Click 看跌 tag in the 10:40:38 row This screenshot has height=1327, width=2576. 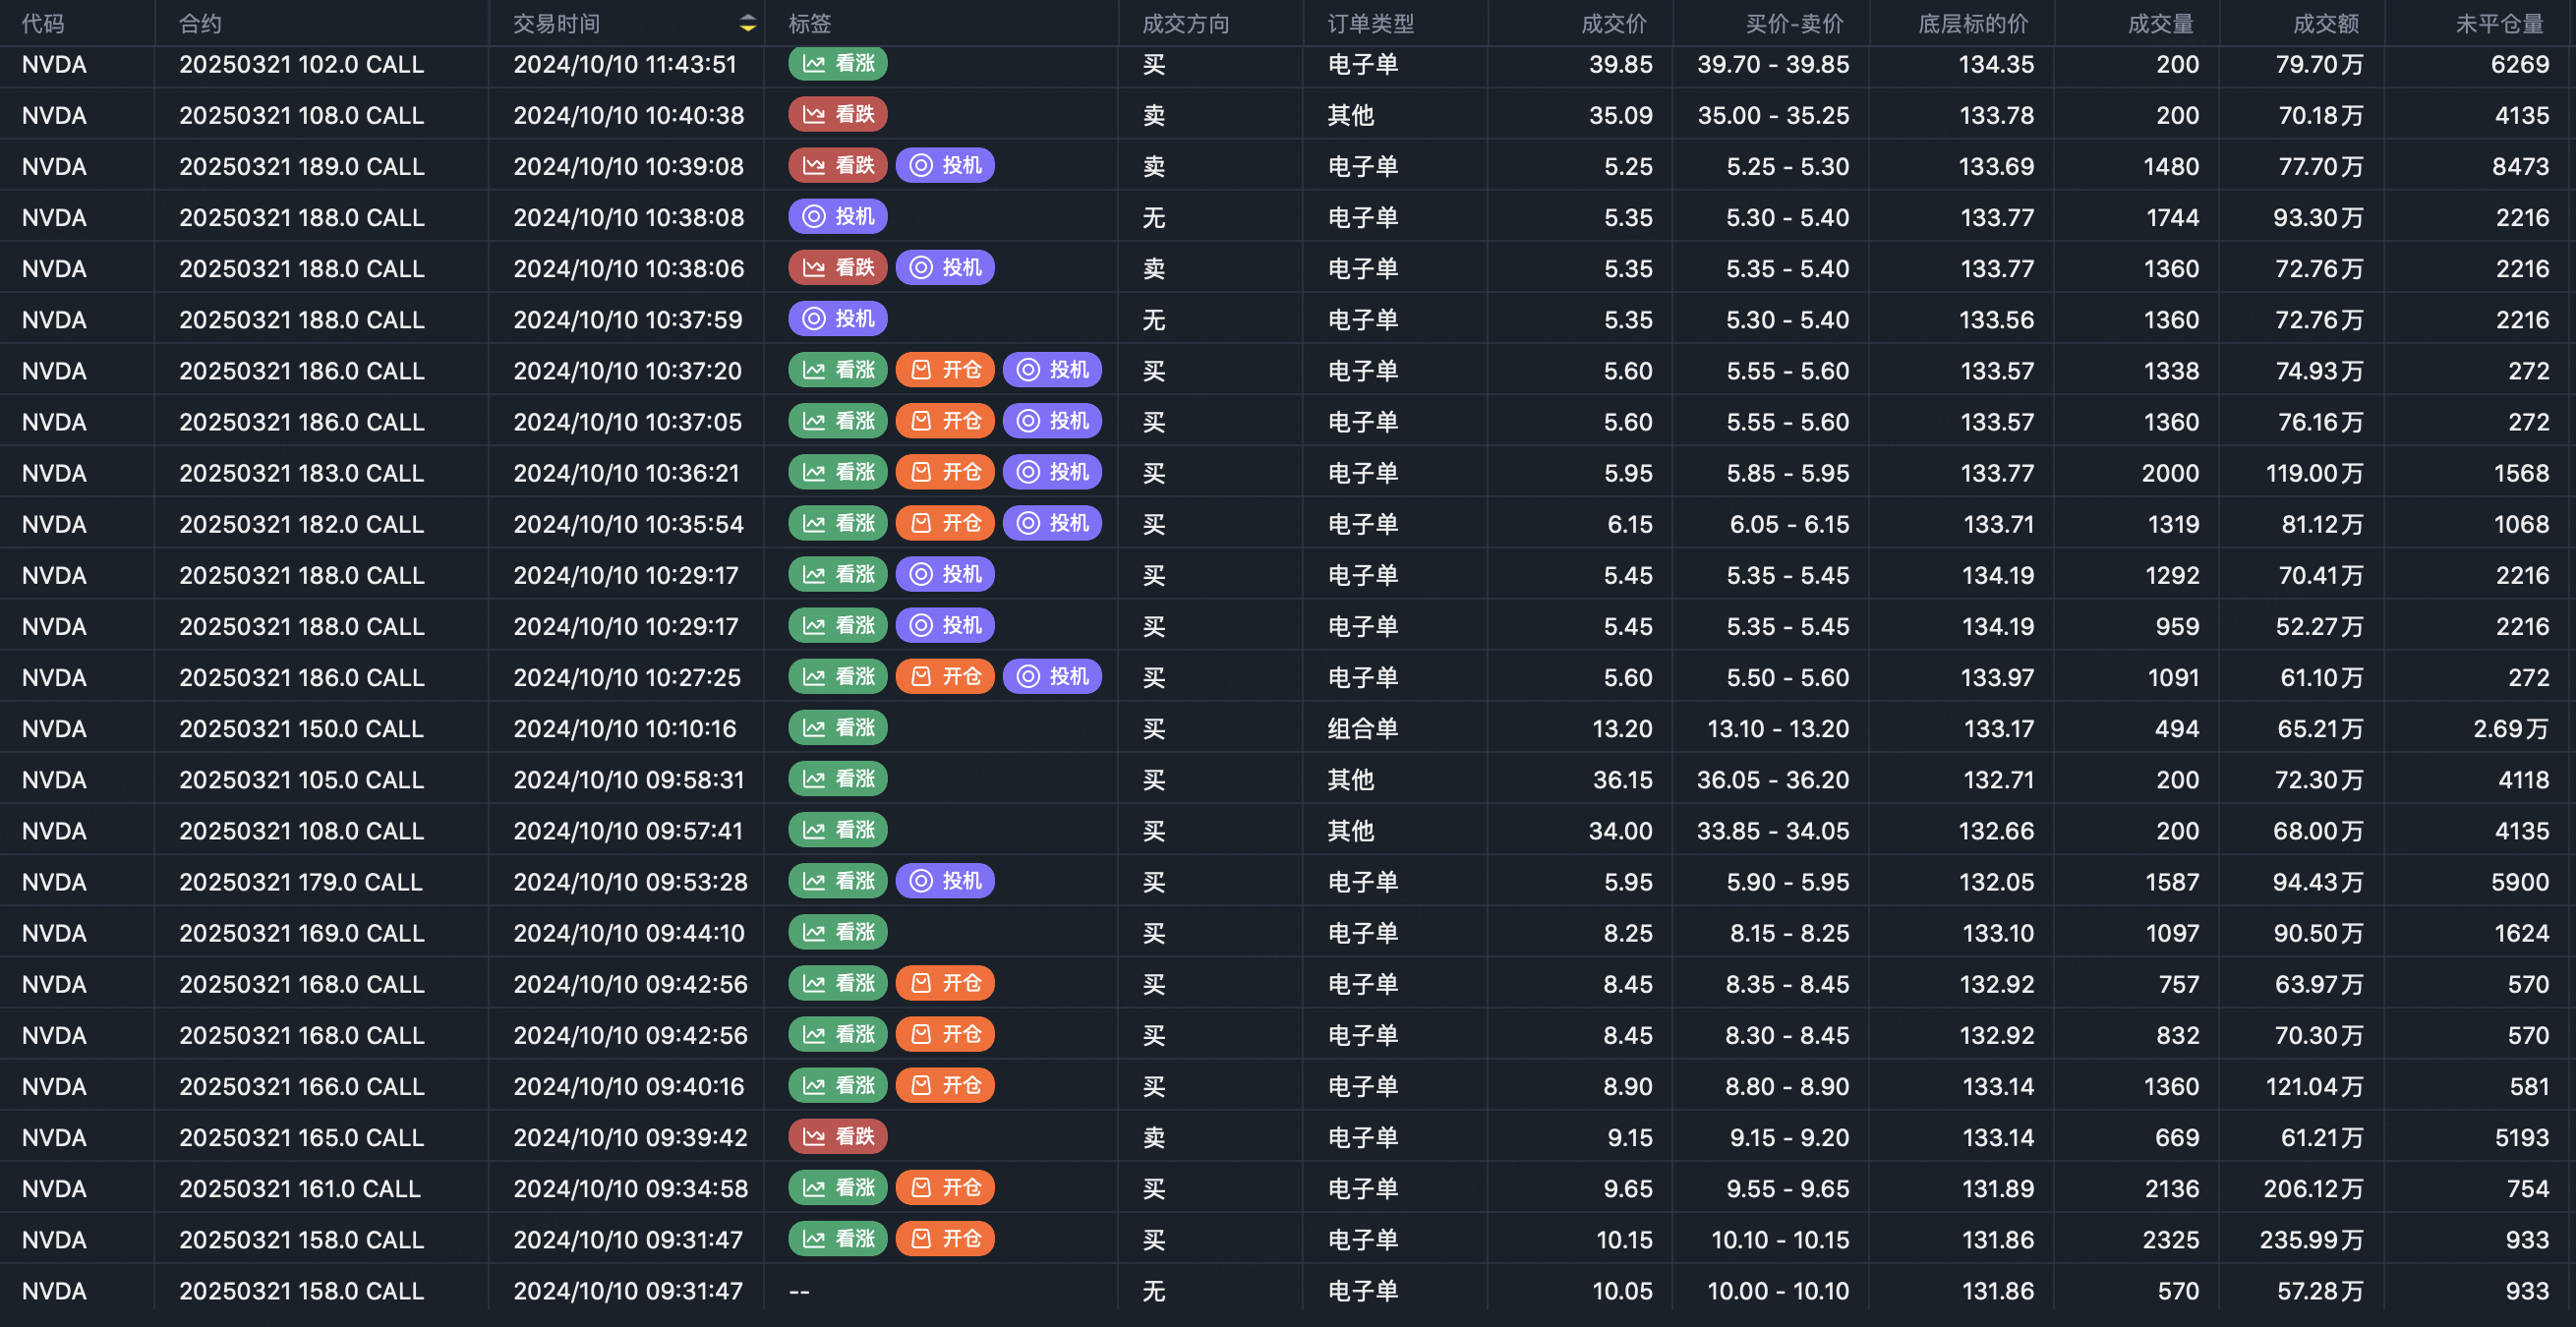[838, 115]
